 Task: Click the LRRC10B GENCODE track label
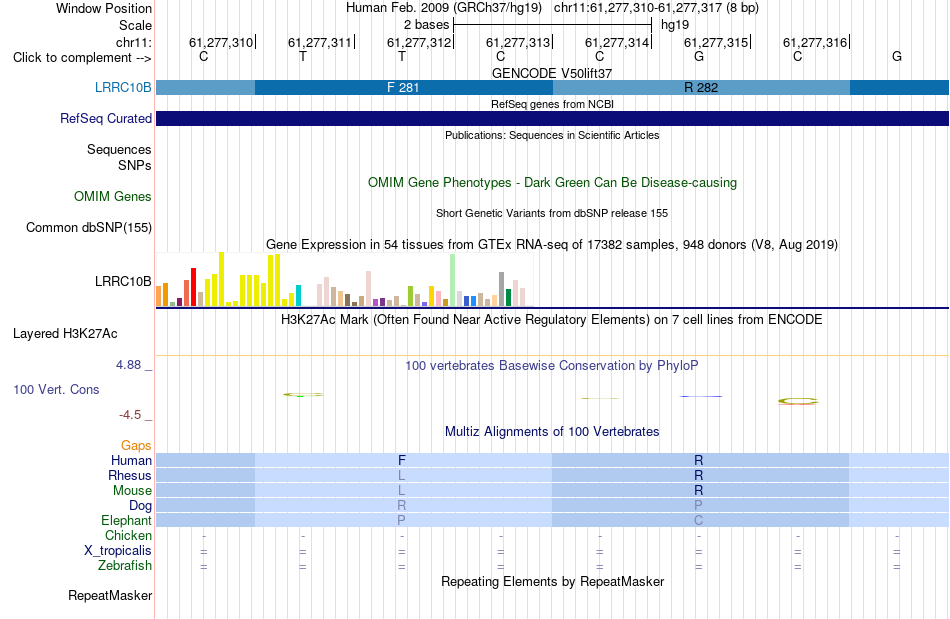click(x=123, y=87)
